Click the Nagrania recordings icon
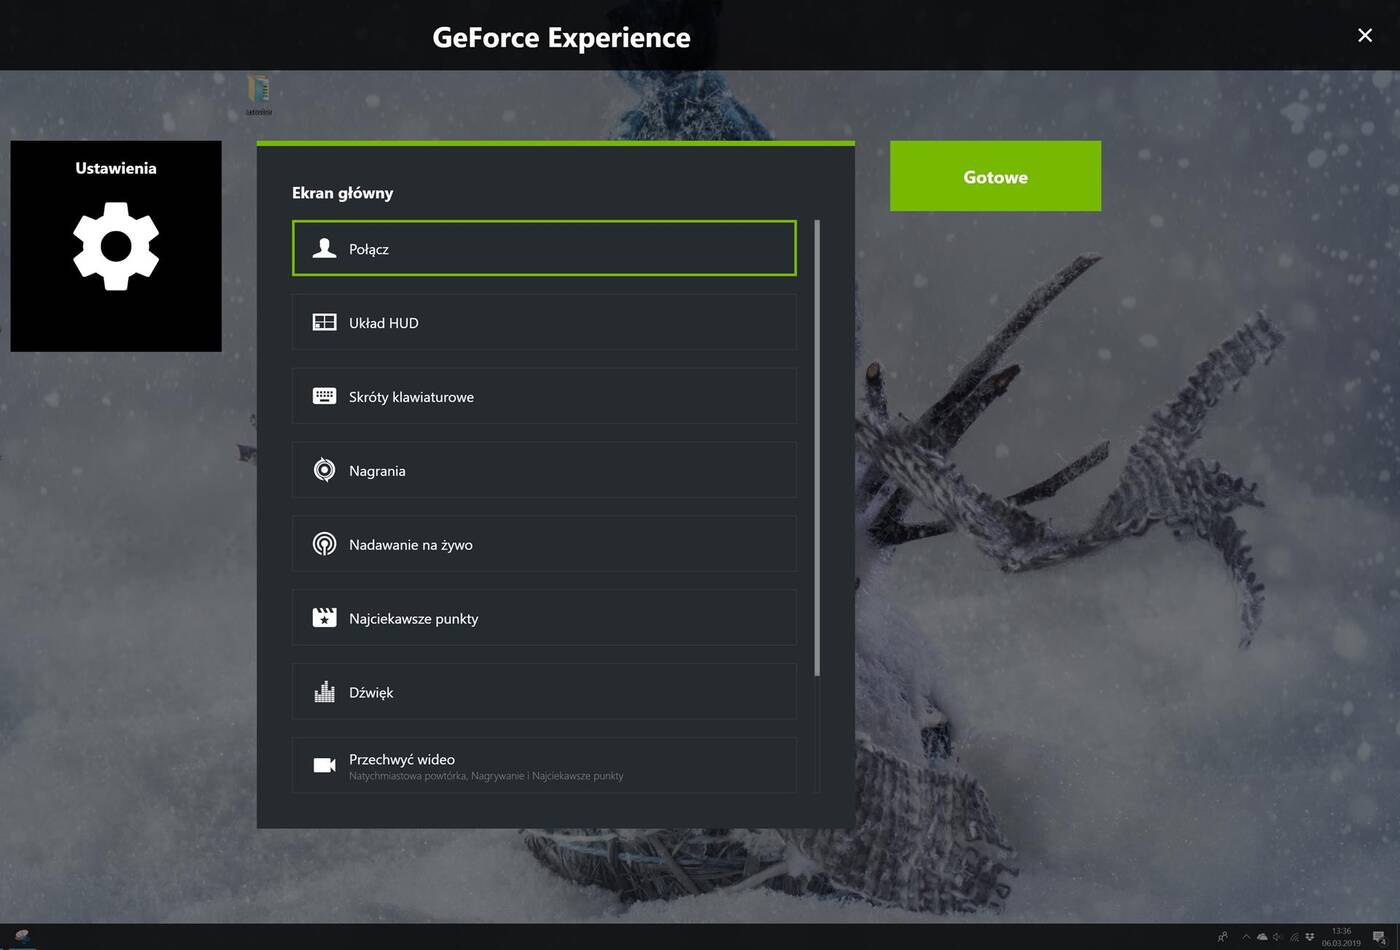The height and width of the screenshot is (950, 1400). click(324, 470)
